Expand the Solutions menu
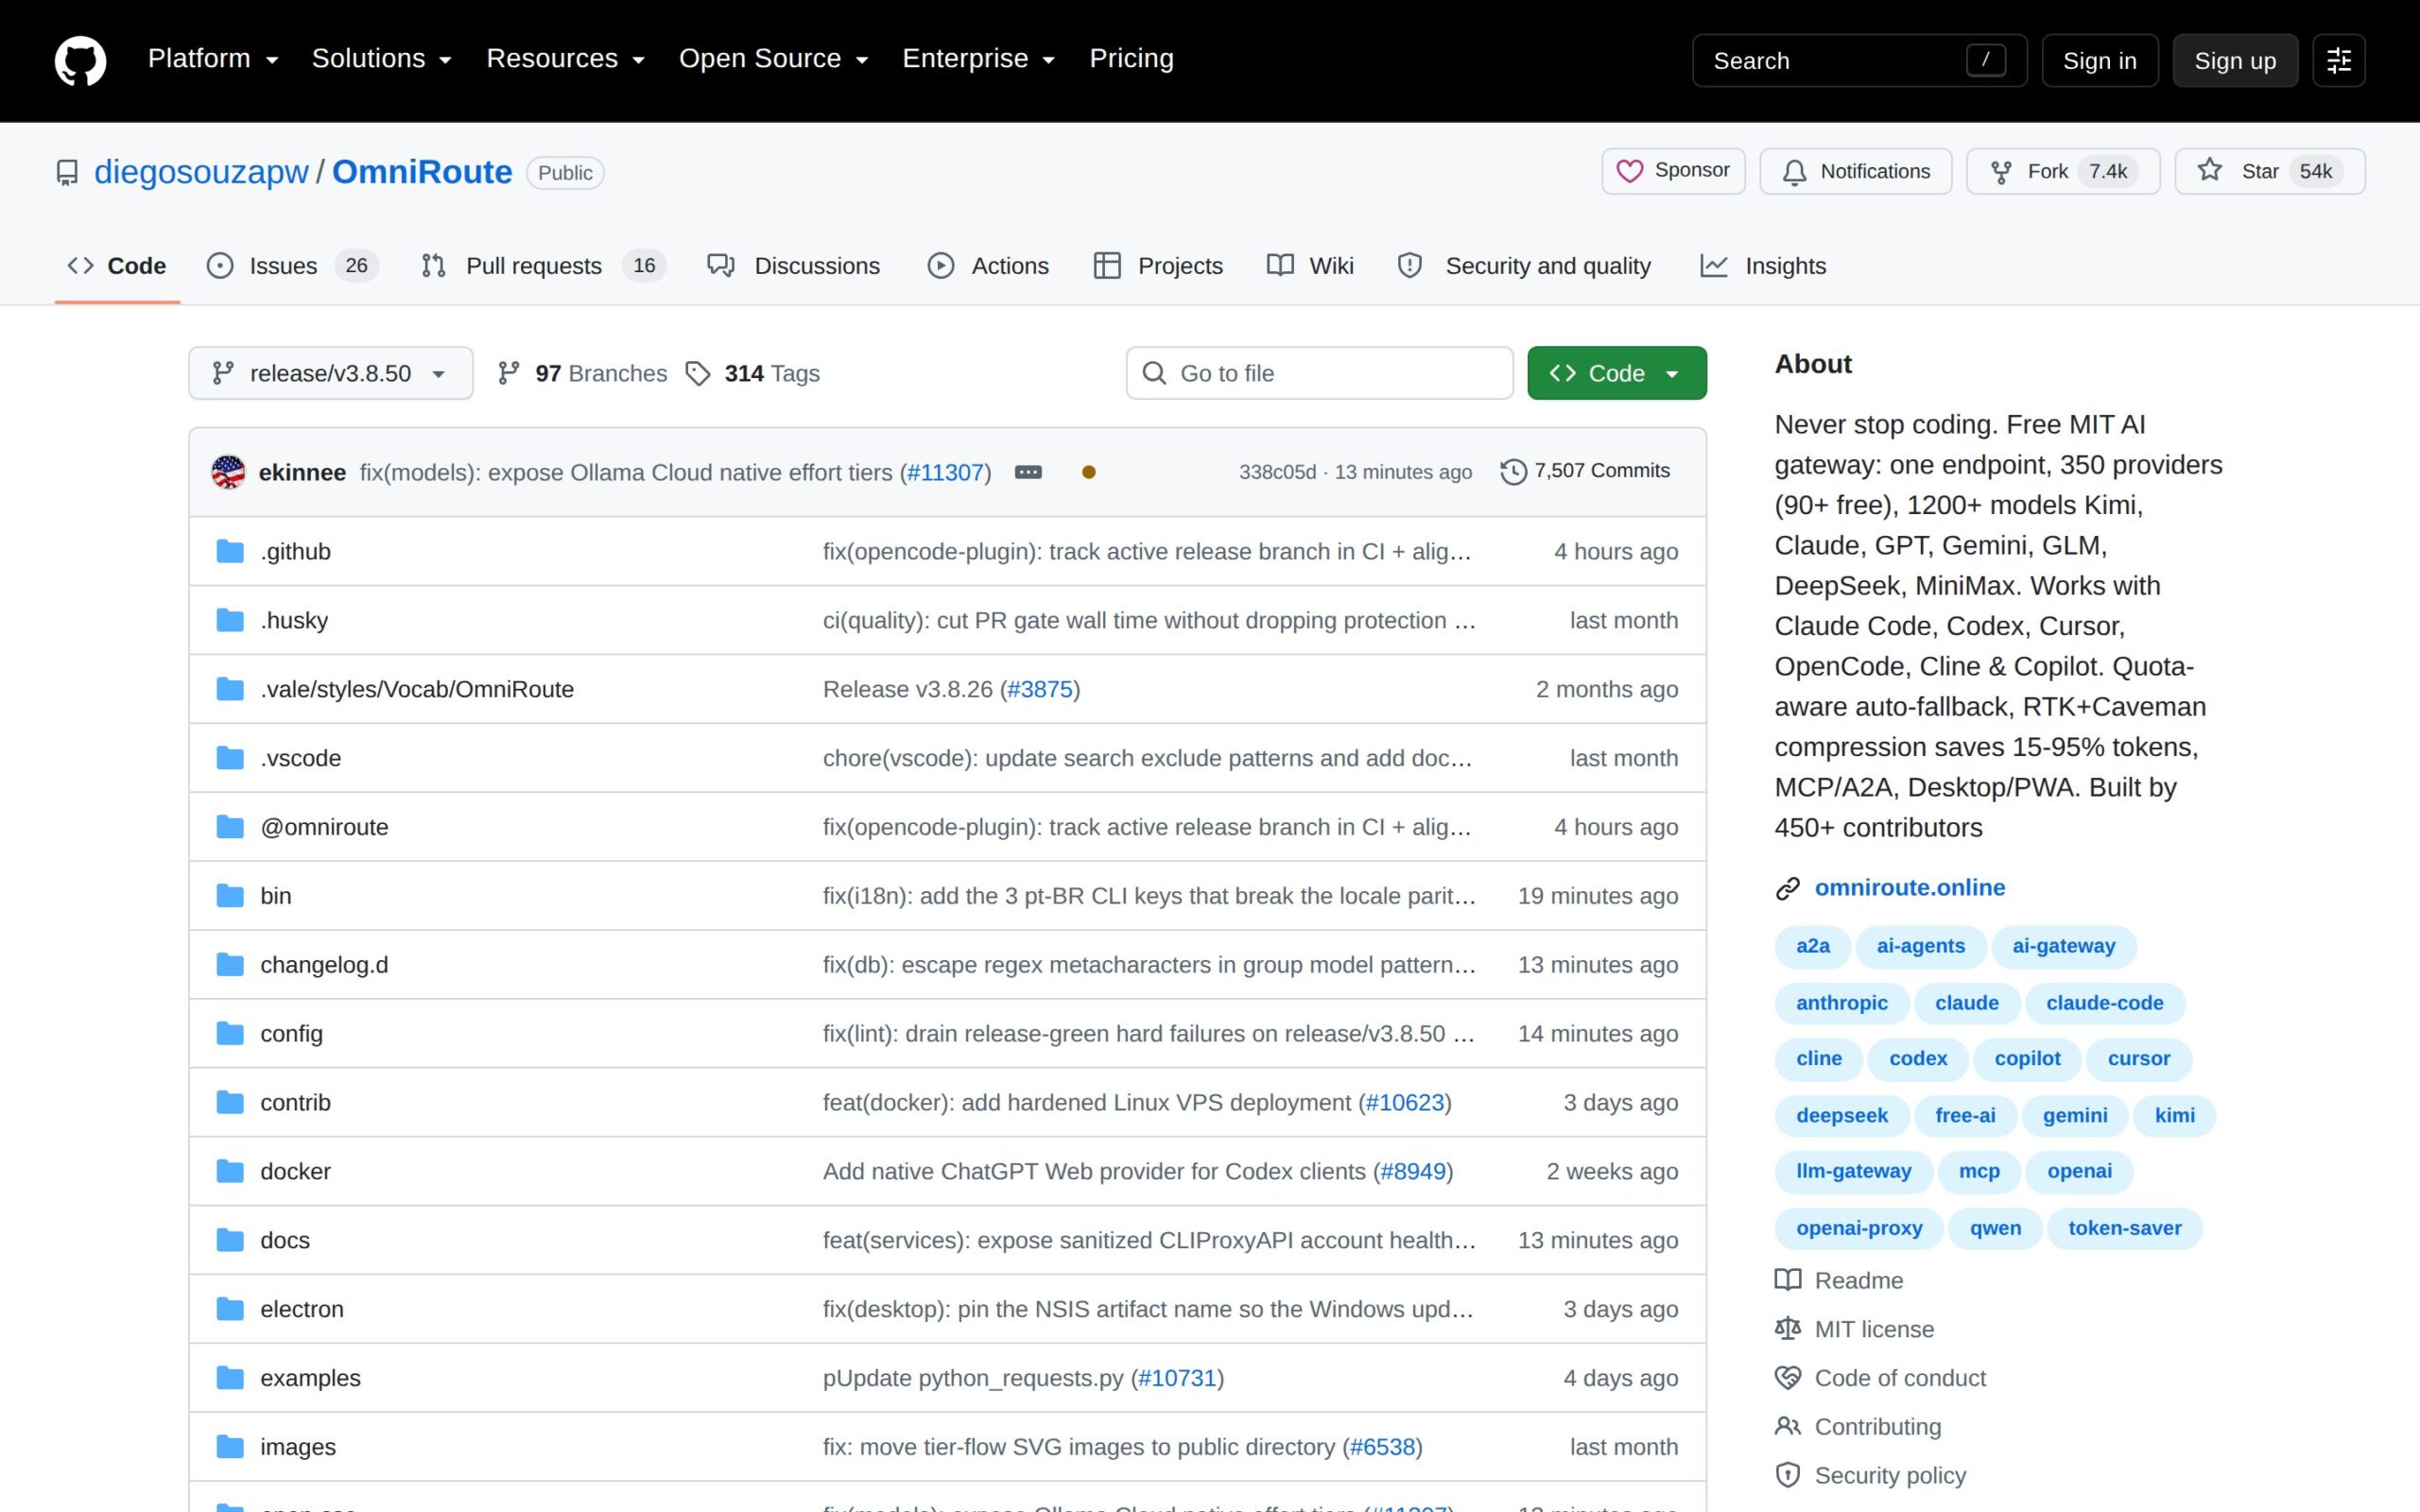 click(x=382, y=59)
